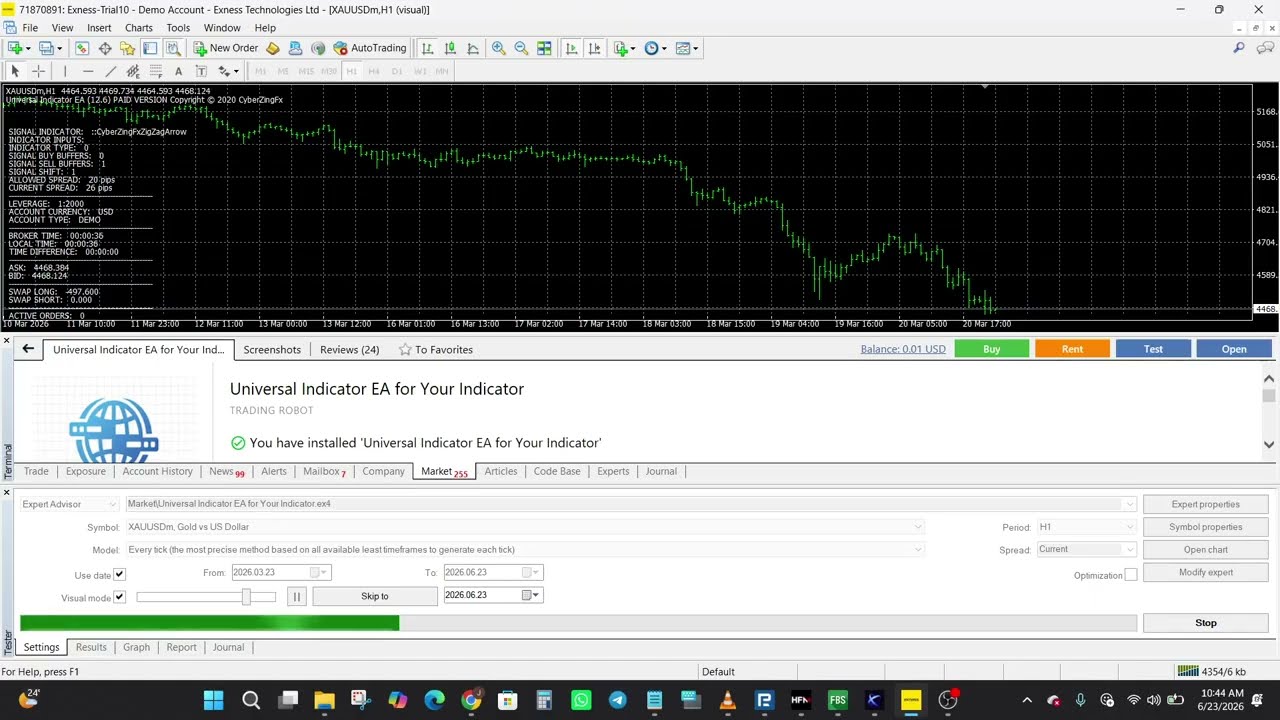This screenshot has height=720, width=1280.
Task: Select the Text Label tool
Action: [x=201, y=71]
